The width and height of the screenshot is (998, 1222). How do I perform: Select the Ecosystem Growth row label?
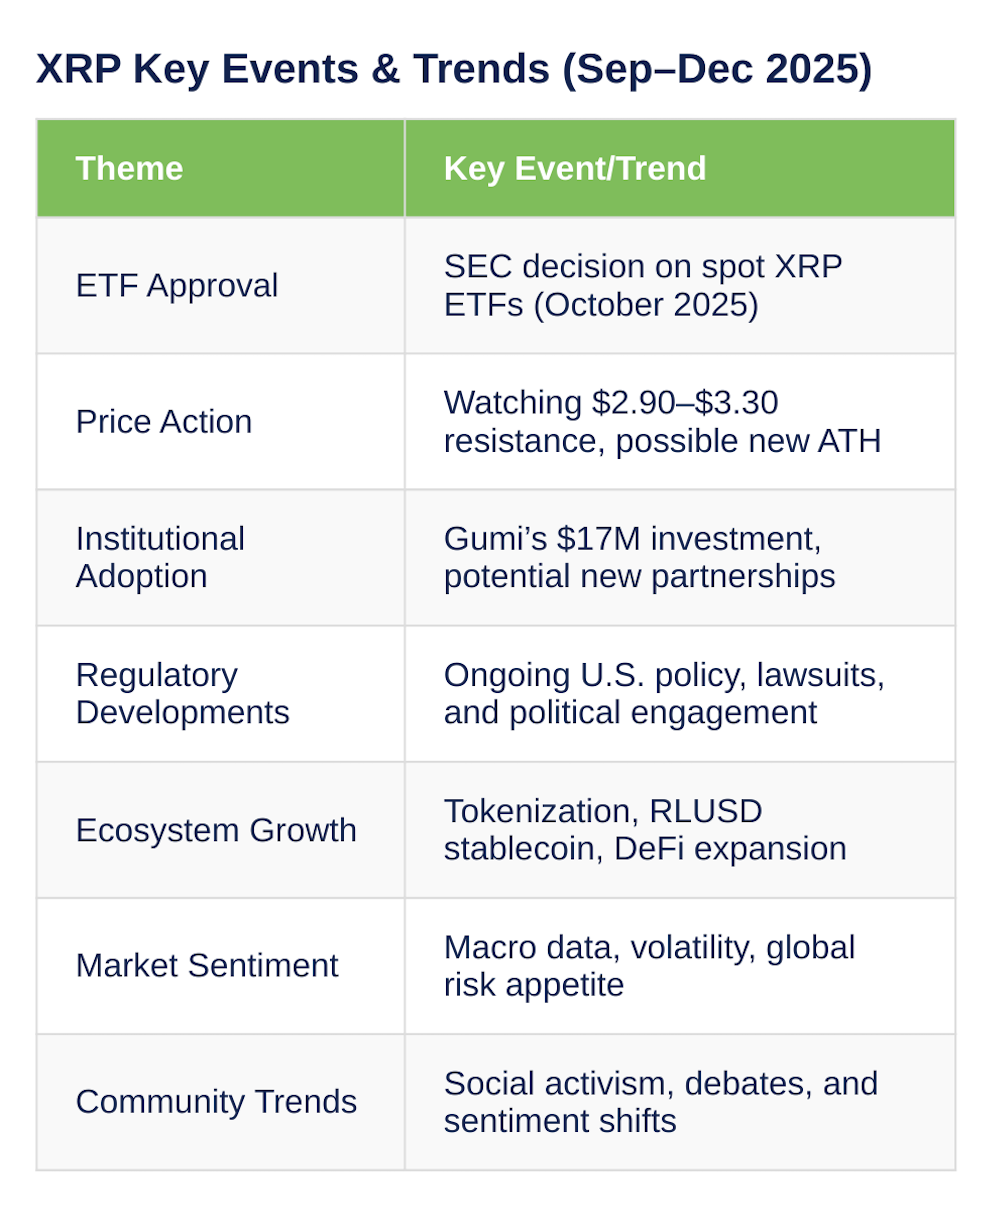(x=216, y=830)
